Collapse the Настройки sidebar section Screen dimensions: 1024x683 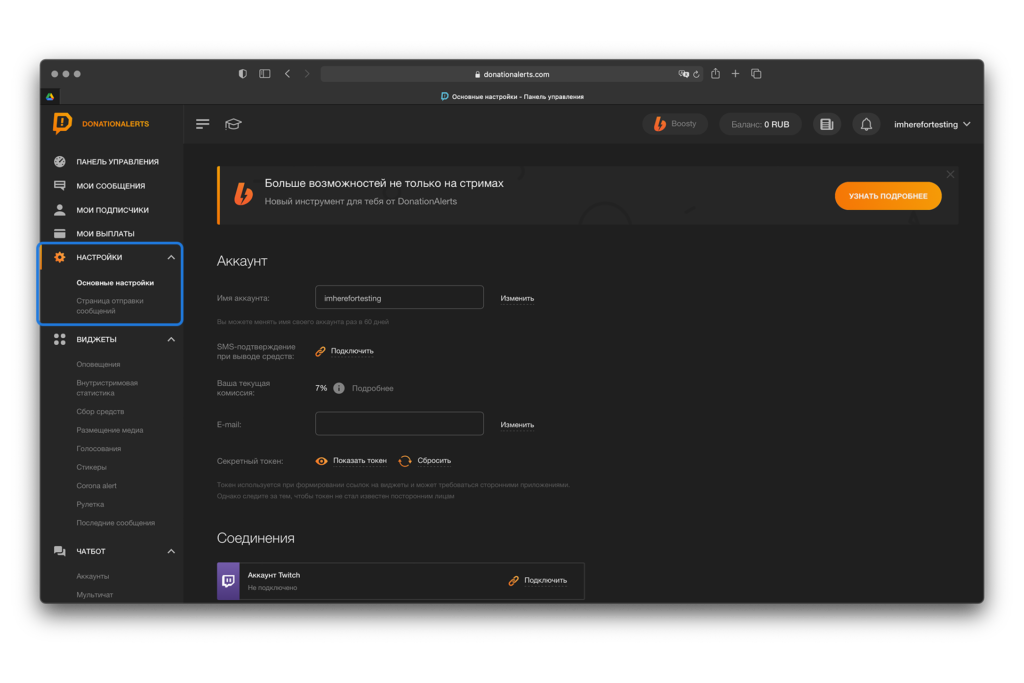(x=171, y=257)
